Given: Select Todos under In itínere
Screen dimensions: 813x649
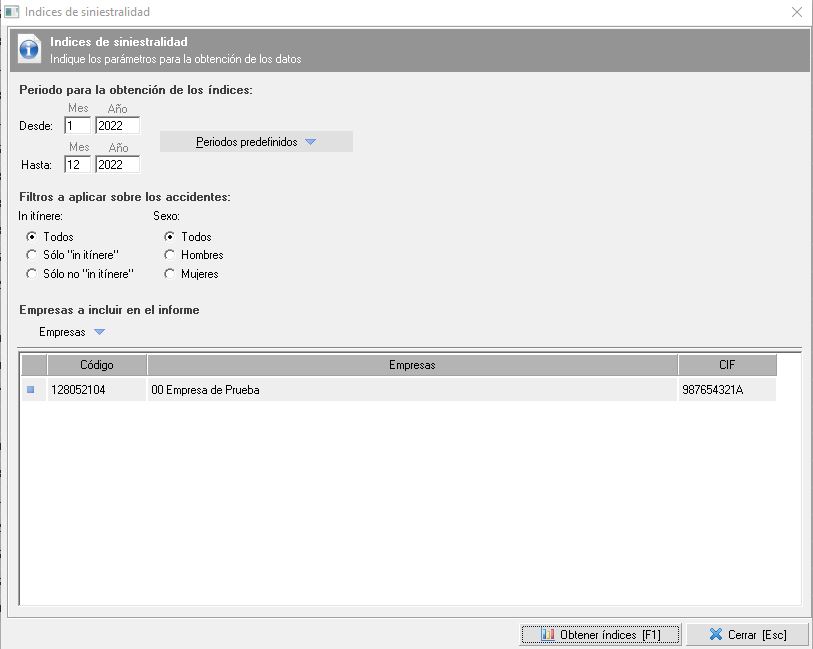Looking at the screenshot, I should tap(32, 237).
